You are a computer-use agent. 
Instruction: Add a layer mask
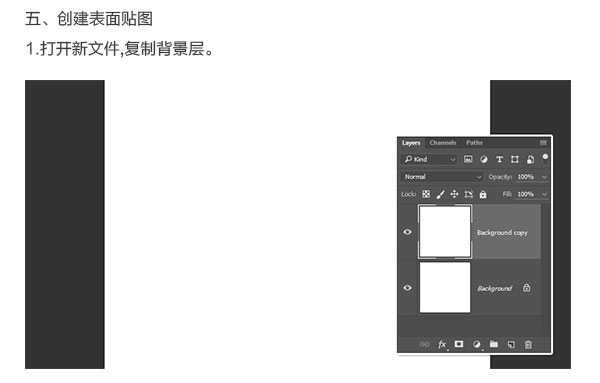pyautogui.click(x=459, y=344)
